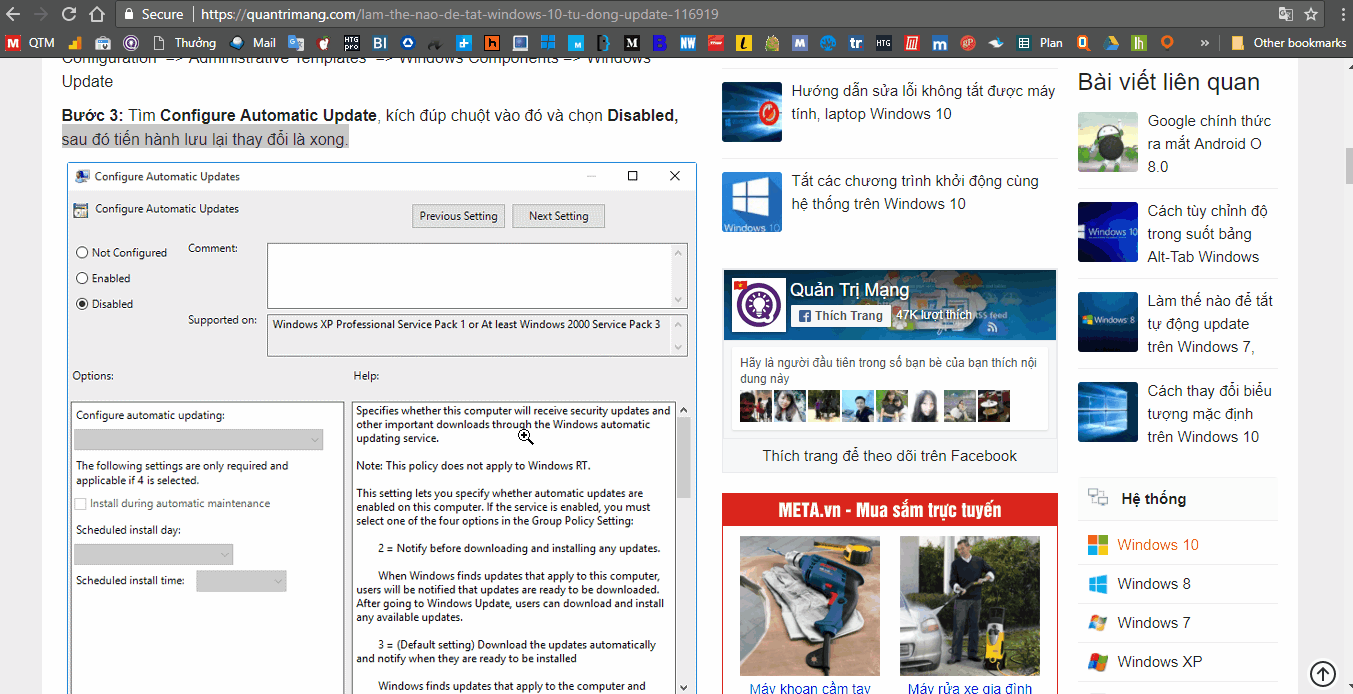1353x694 pixels.
Task: Click the home icon in the browser toolbar
Action: [x=95, y=15]
